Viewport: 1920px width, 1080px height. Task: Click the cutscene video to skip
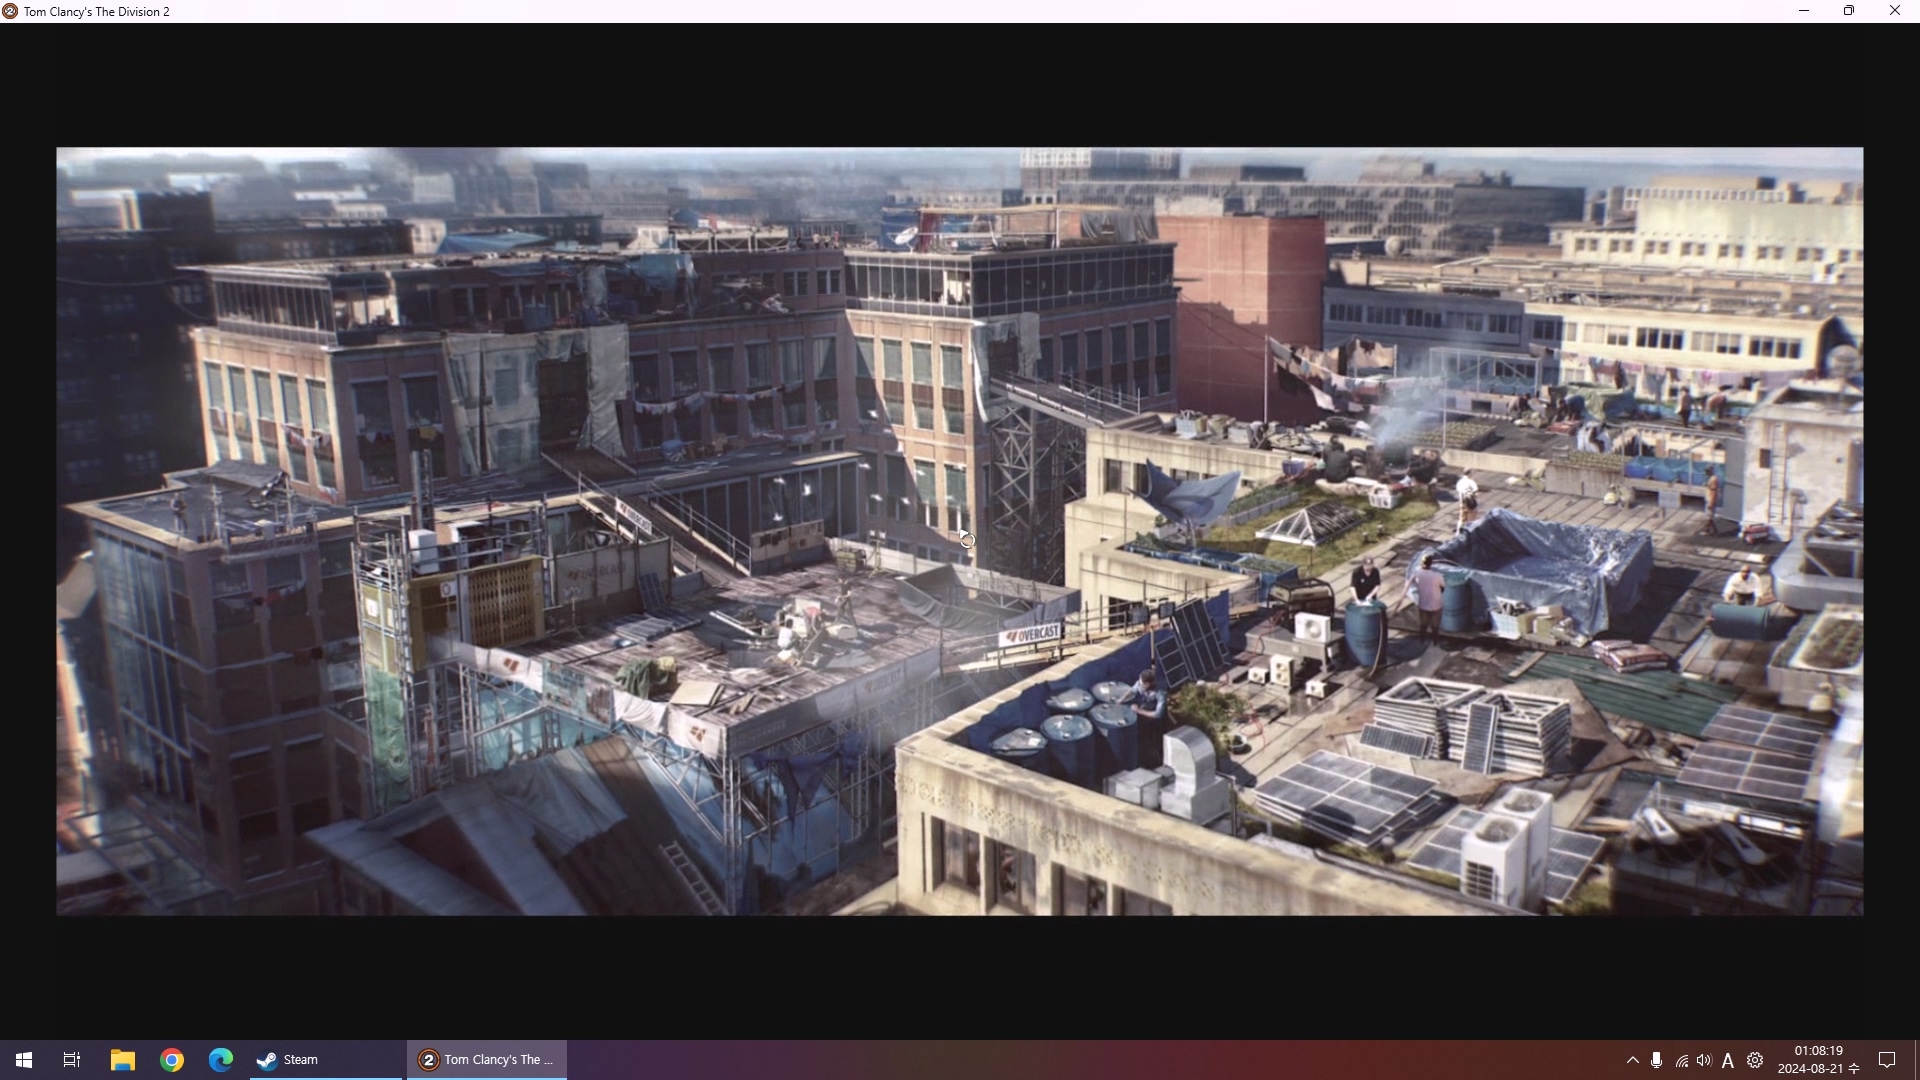point(960,531)
